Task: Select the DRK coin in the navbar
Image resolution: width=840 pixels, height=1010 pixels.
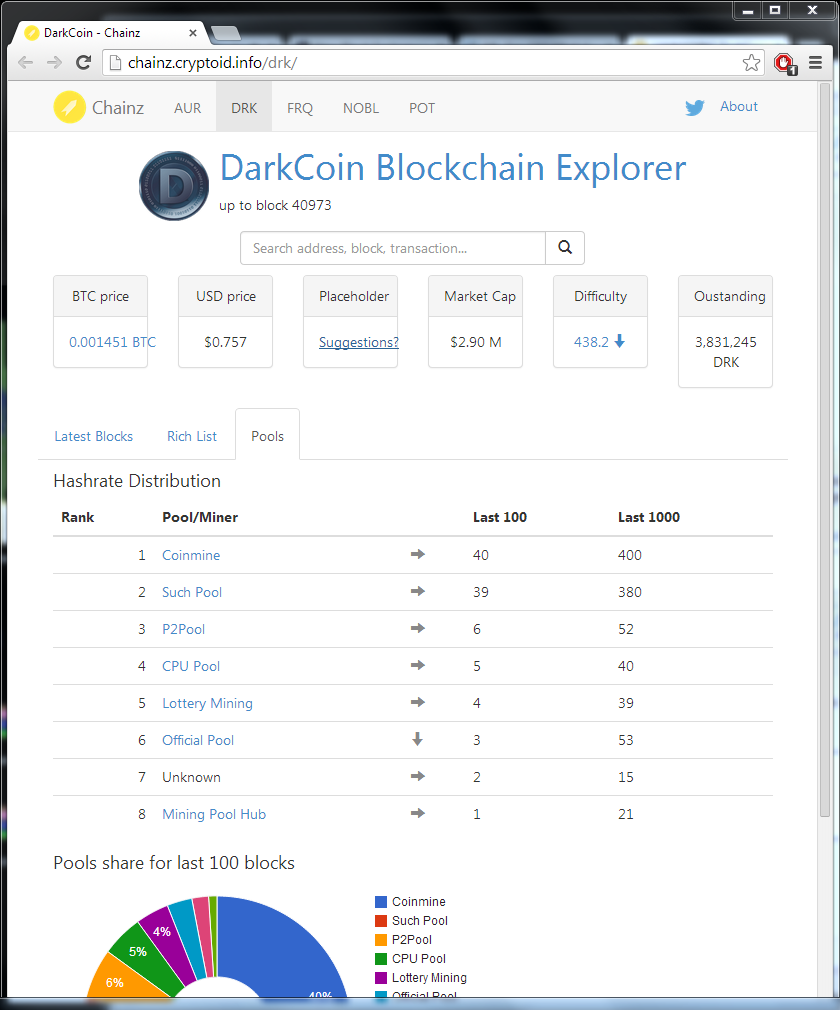Action: click(x=244, y=108)
